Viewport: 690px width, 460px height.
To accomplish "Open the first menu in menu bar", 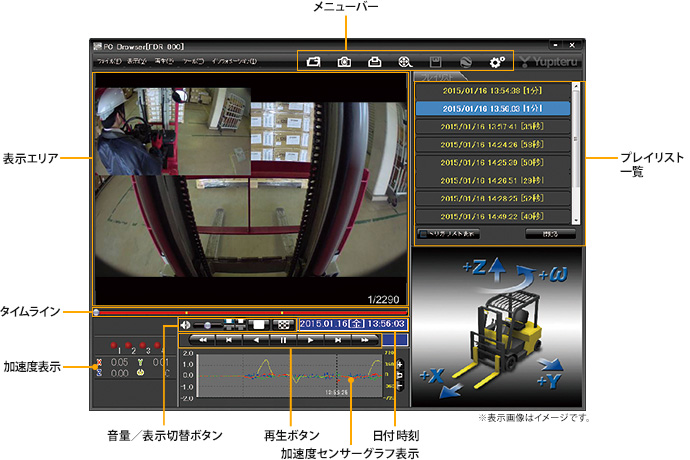I will coord(109,62).
